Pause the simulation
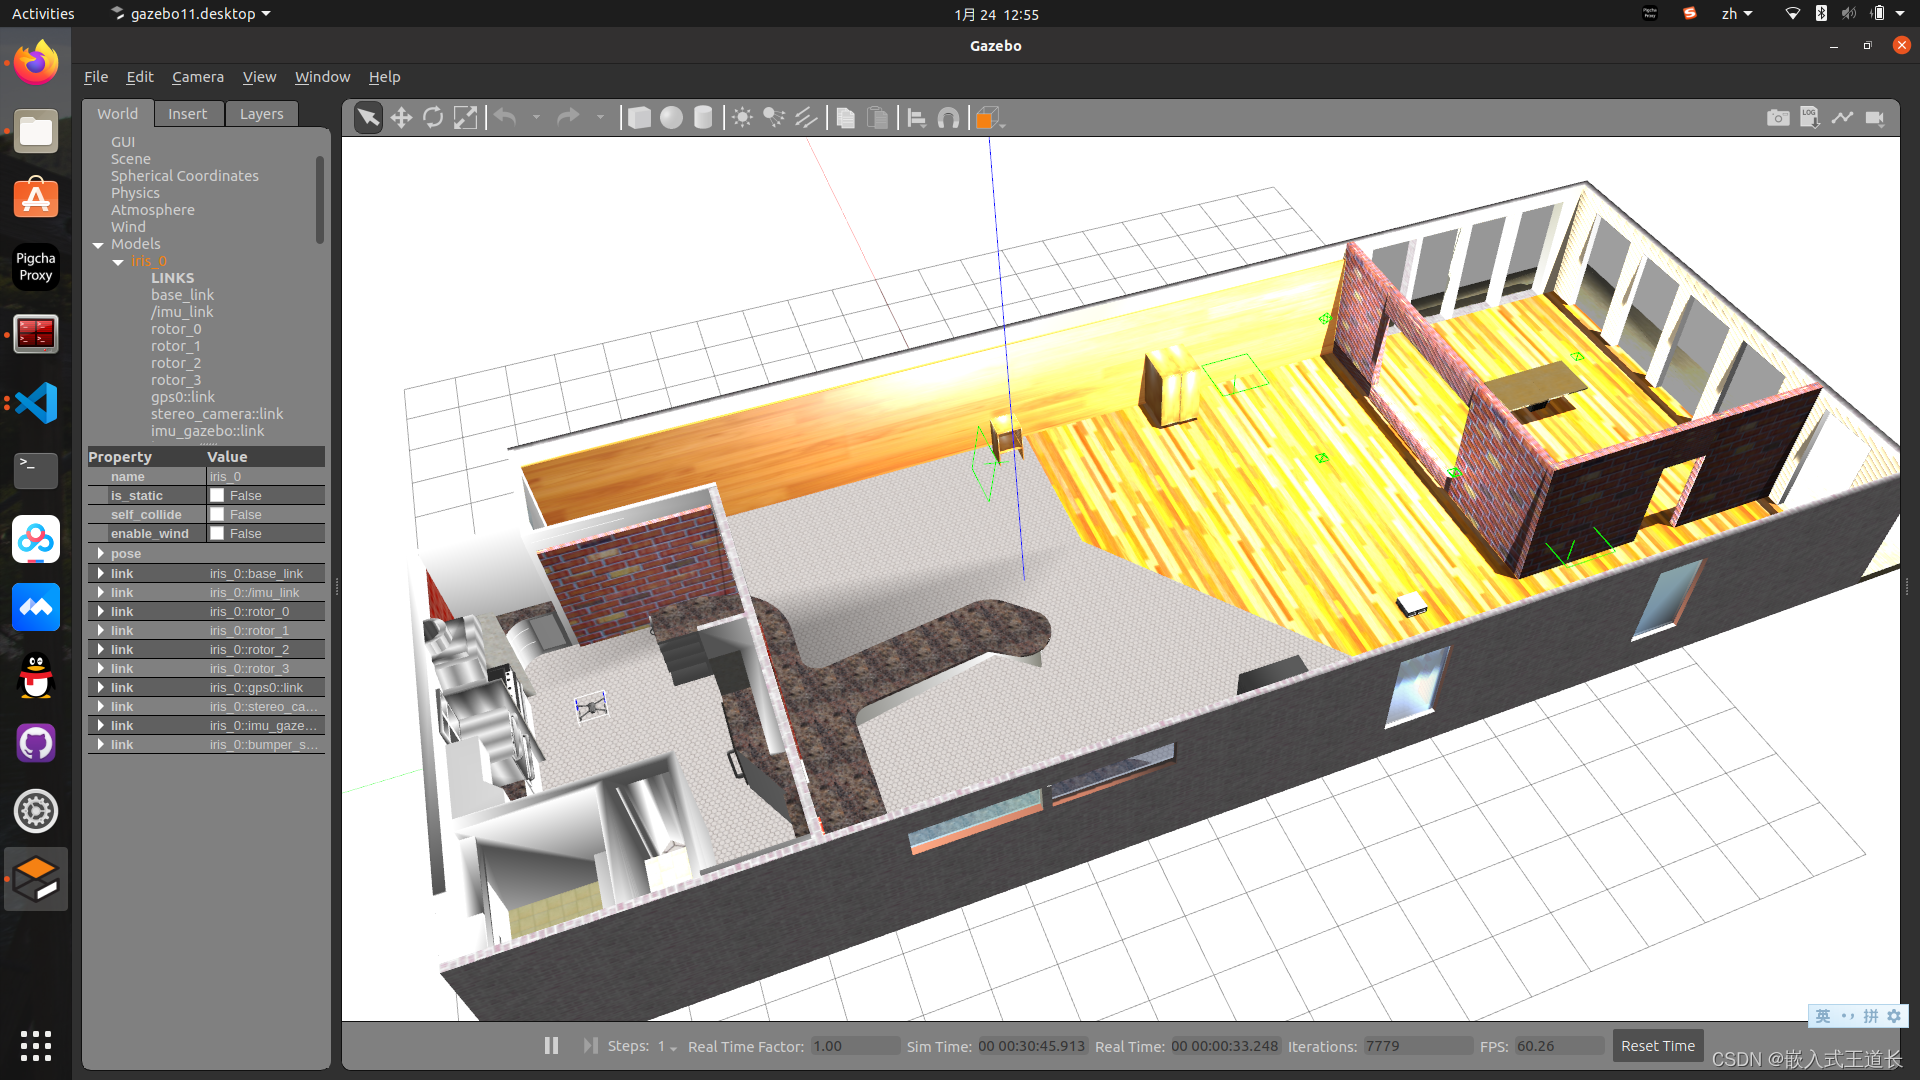Viewport: 1920px width, 1080px height. click(x=551, y=1046)
